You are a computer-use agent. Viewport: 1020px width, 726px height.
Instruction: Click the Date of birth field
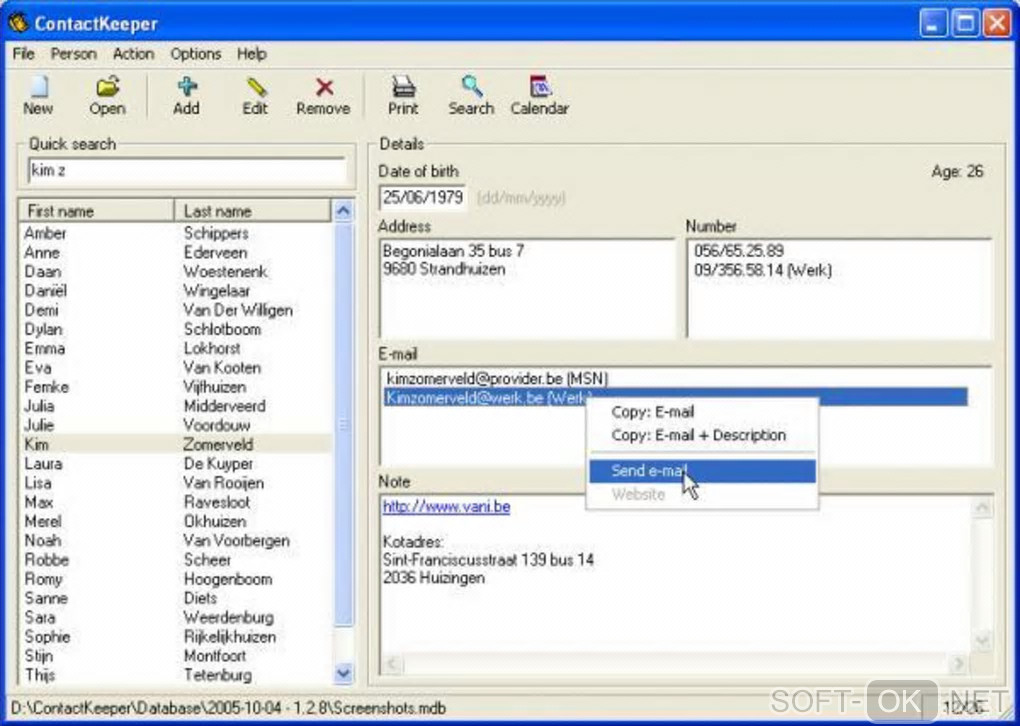[x=422, y=198]
